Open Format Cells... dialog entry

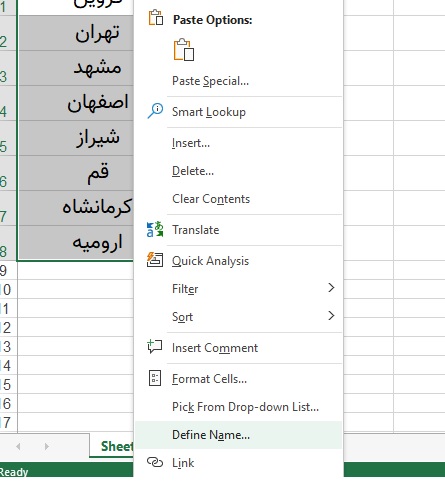[238, 379]
